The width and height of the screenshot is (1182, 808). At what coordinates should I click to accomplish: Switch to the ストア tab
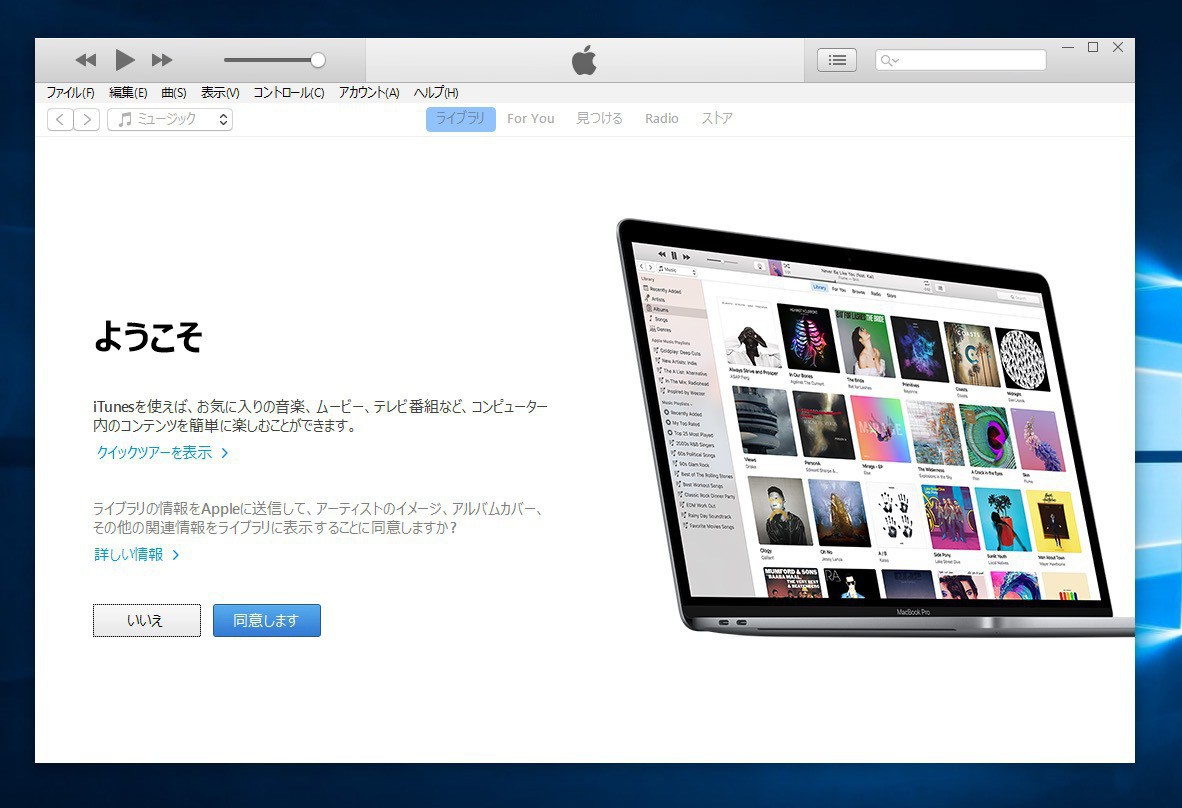[717, 118]
